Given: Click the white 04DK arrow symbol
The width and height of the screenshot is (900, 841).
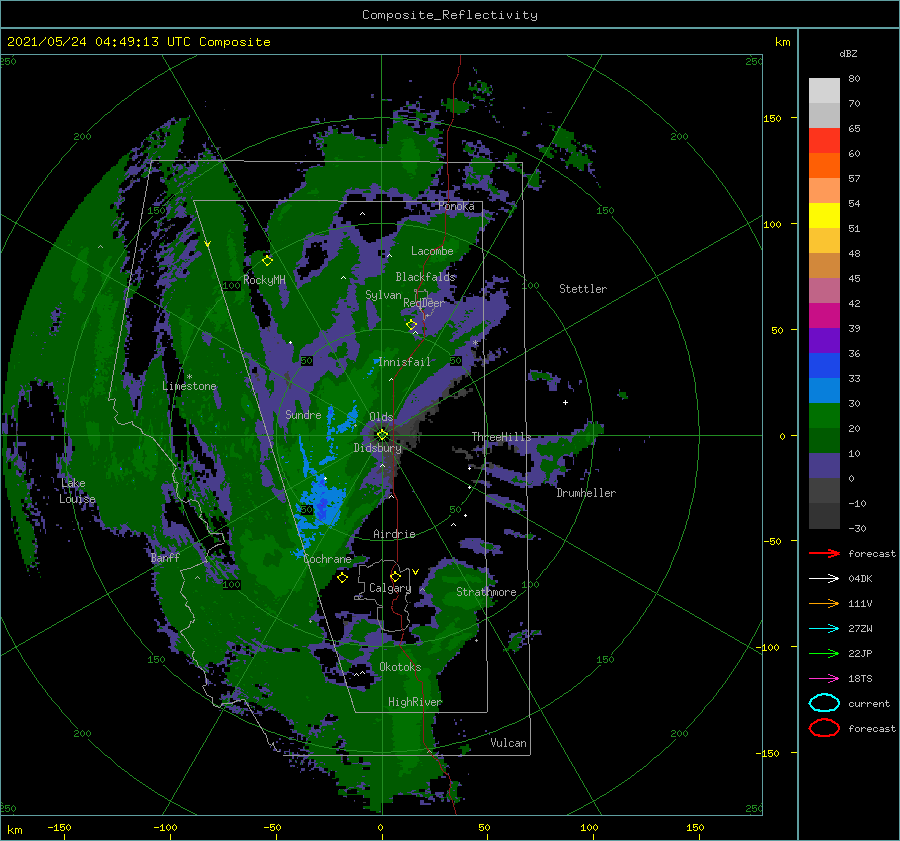Looking at the screenshot, I should pos(824,579).
